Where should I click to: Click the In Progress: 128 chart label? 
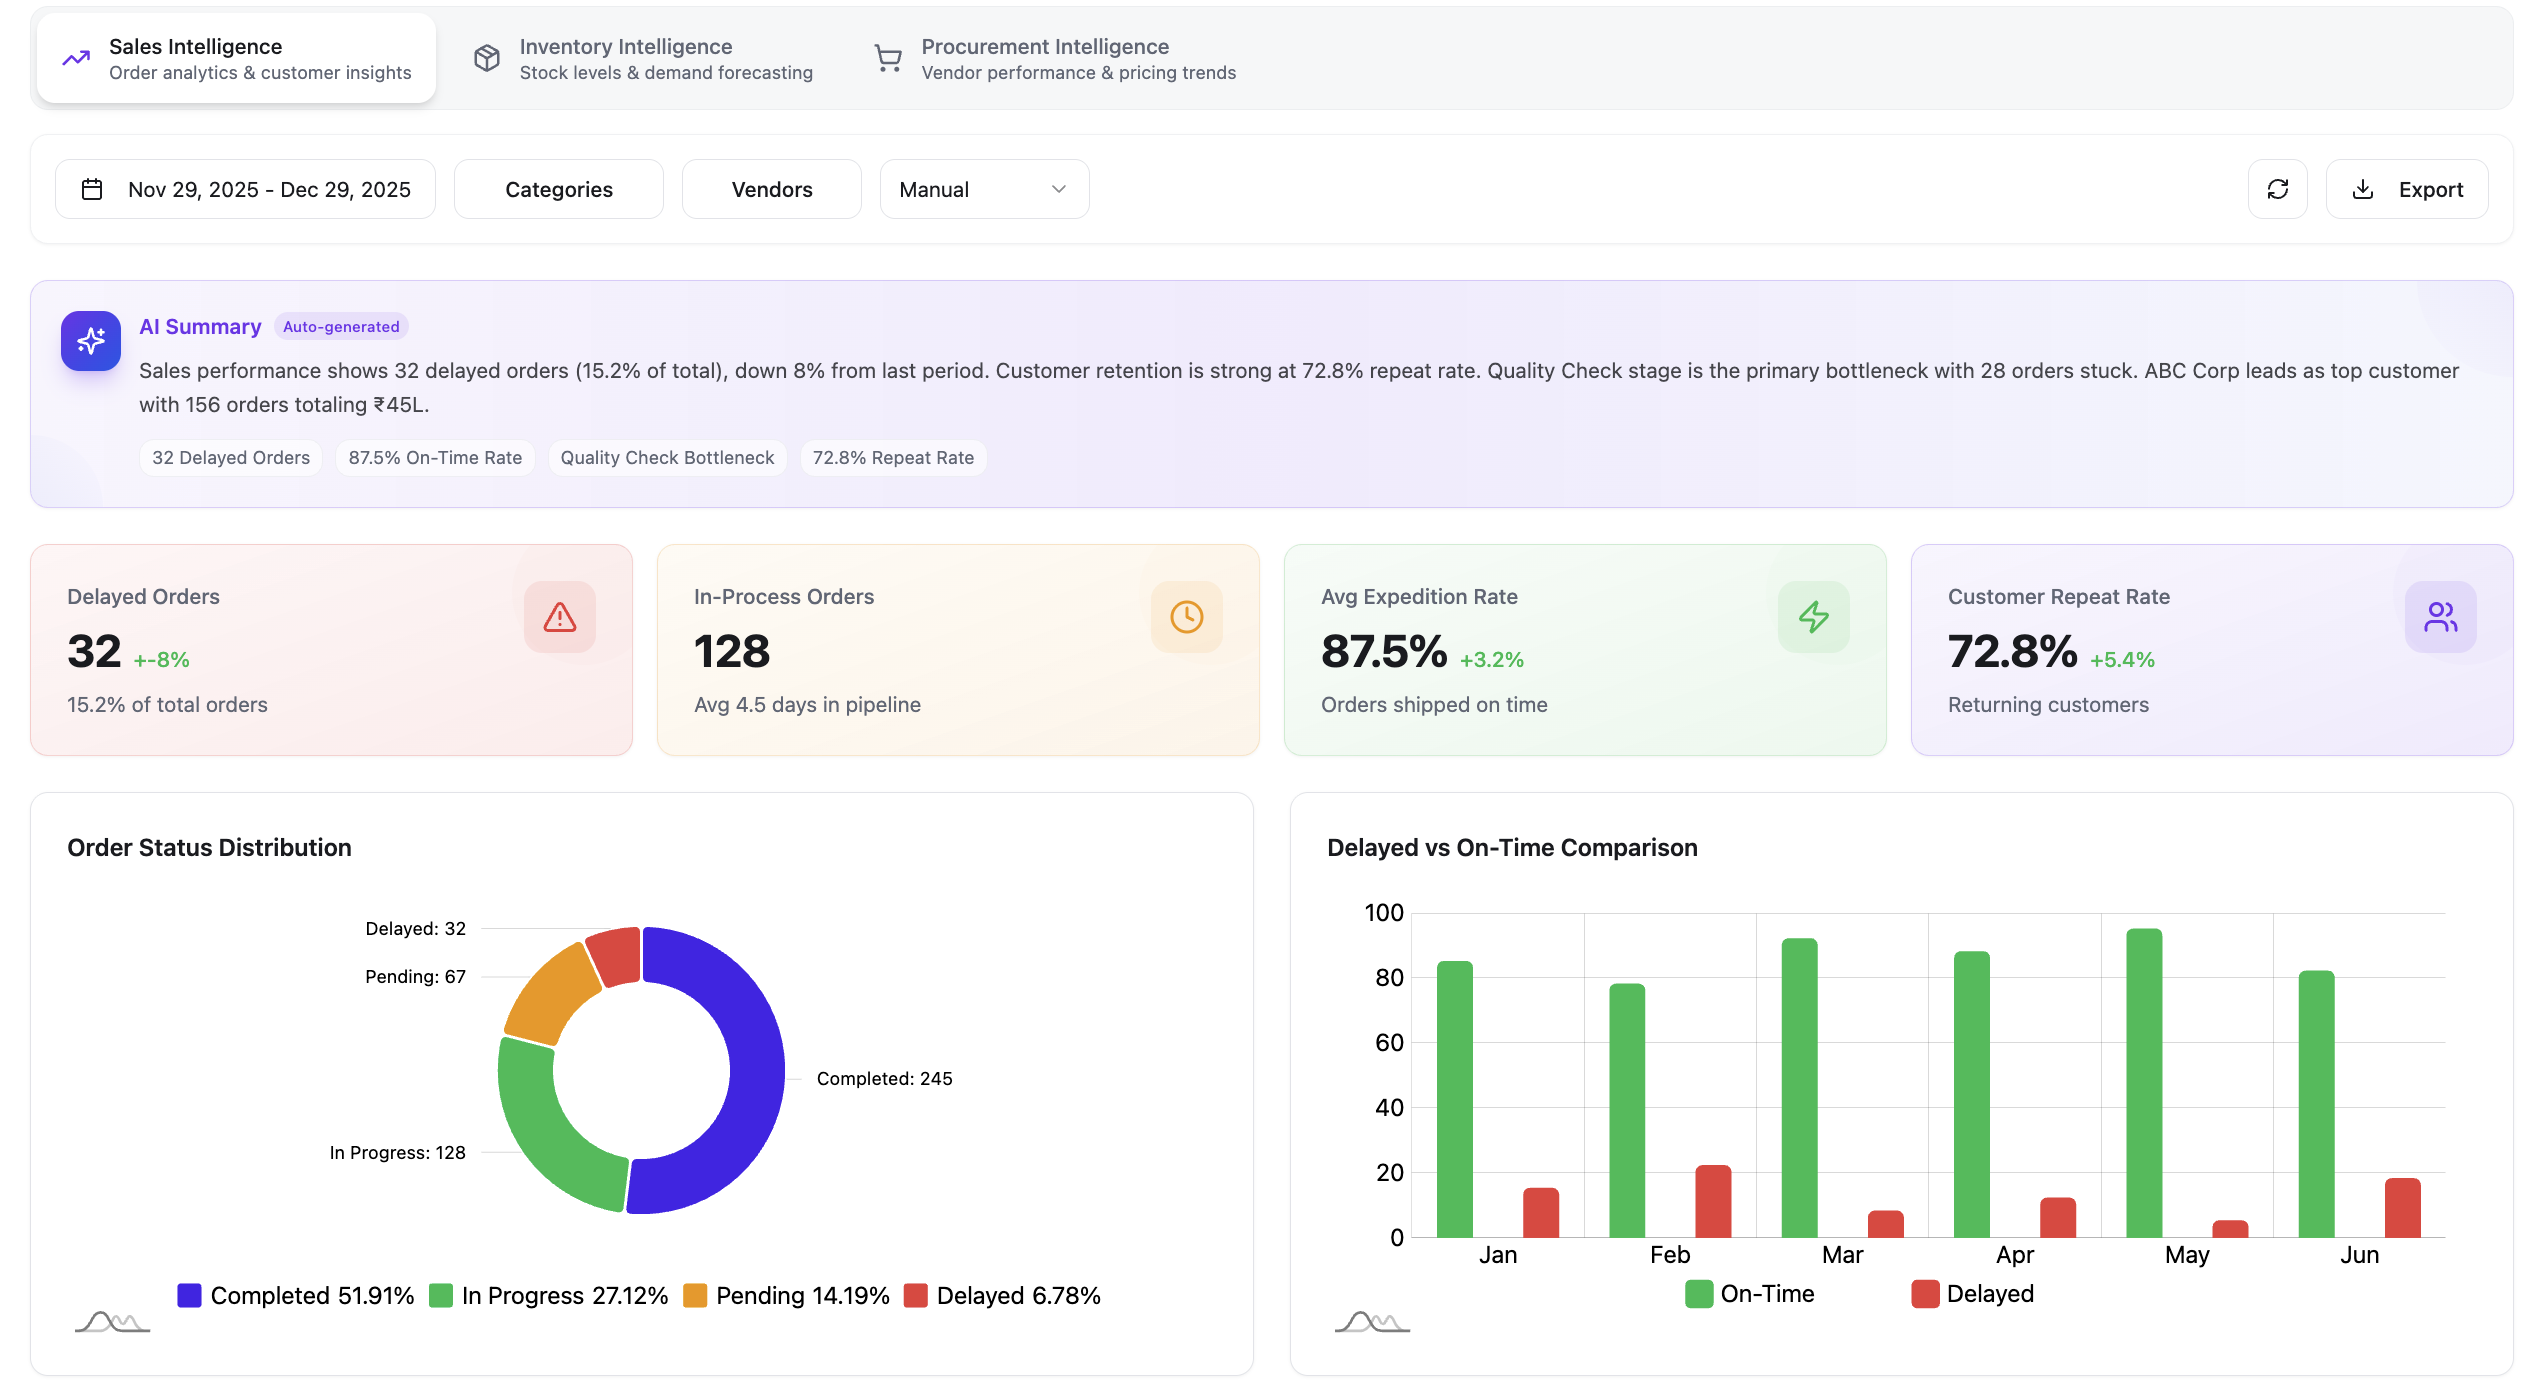point(398,1152)
